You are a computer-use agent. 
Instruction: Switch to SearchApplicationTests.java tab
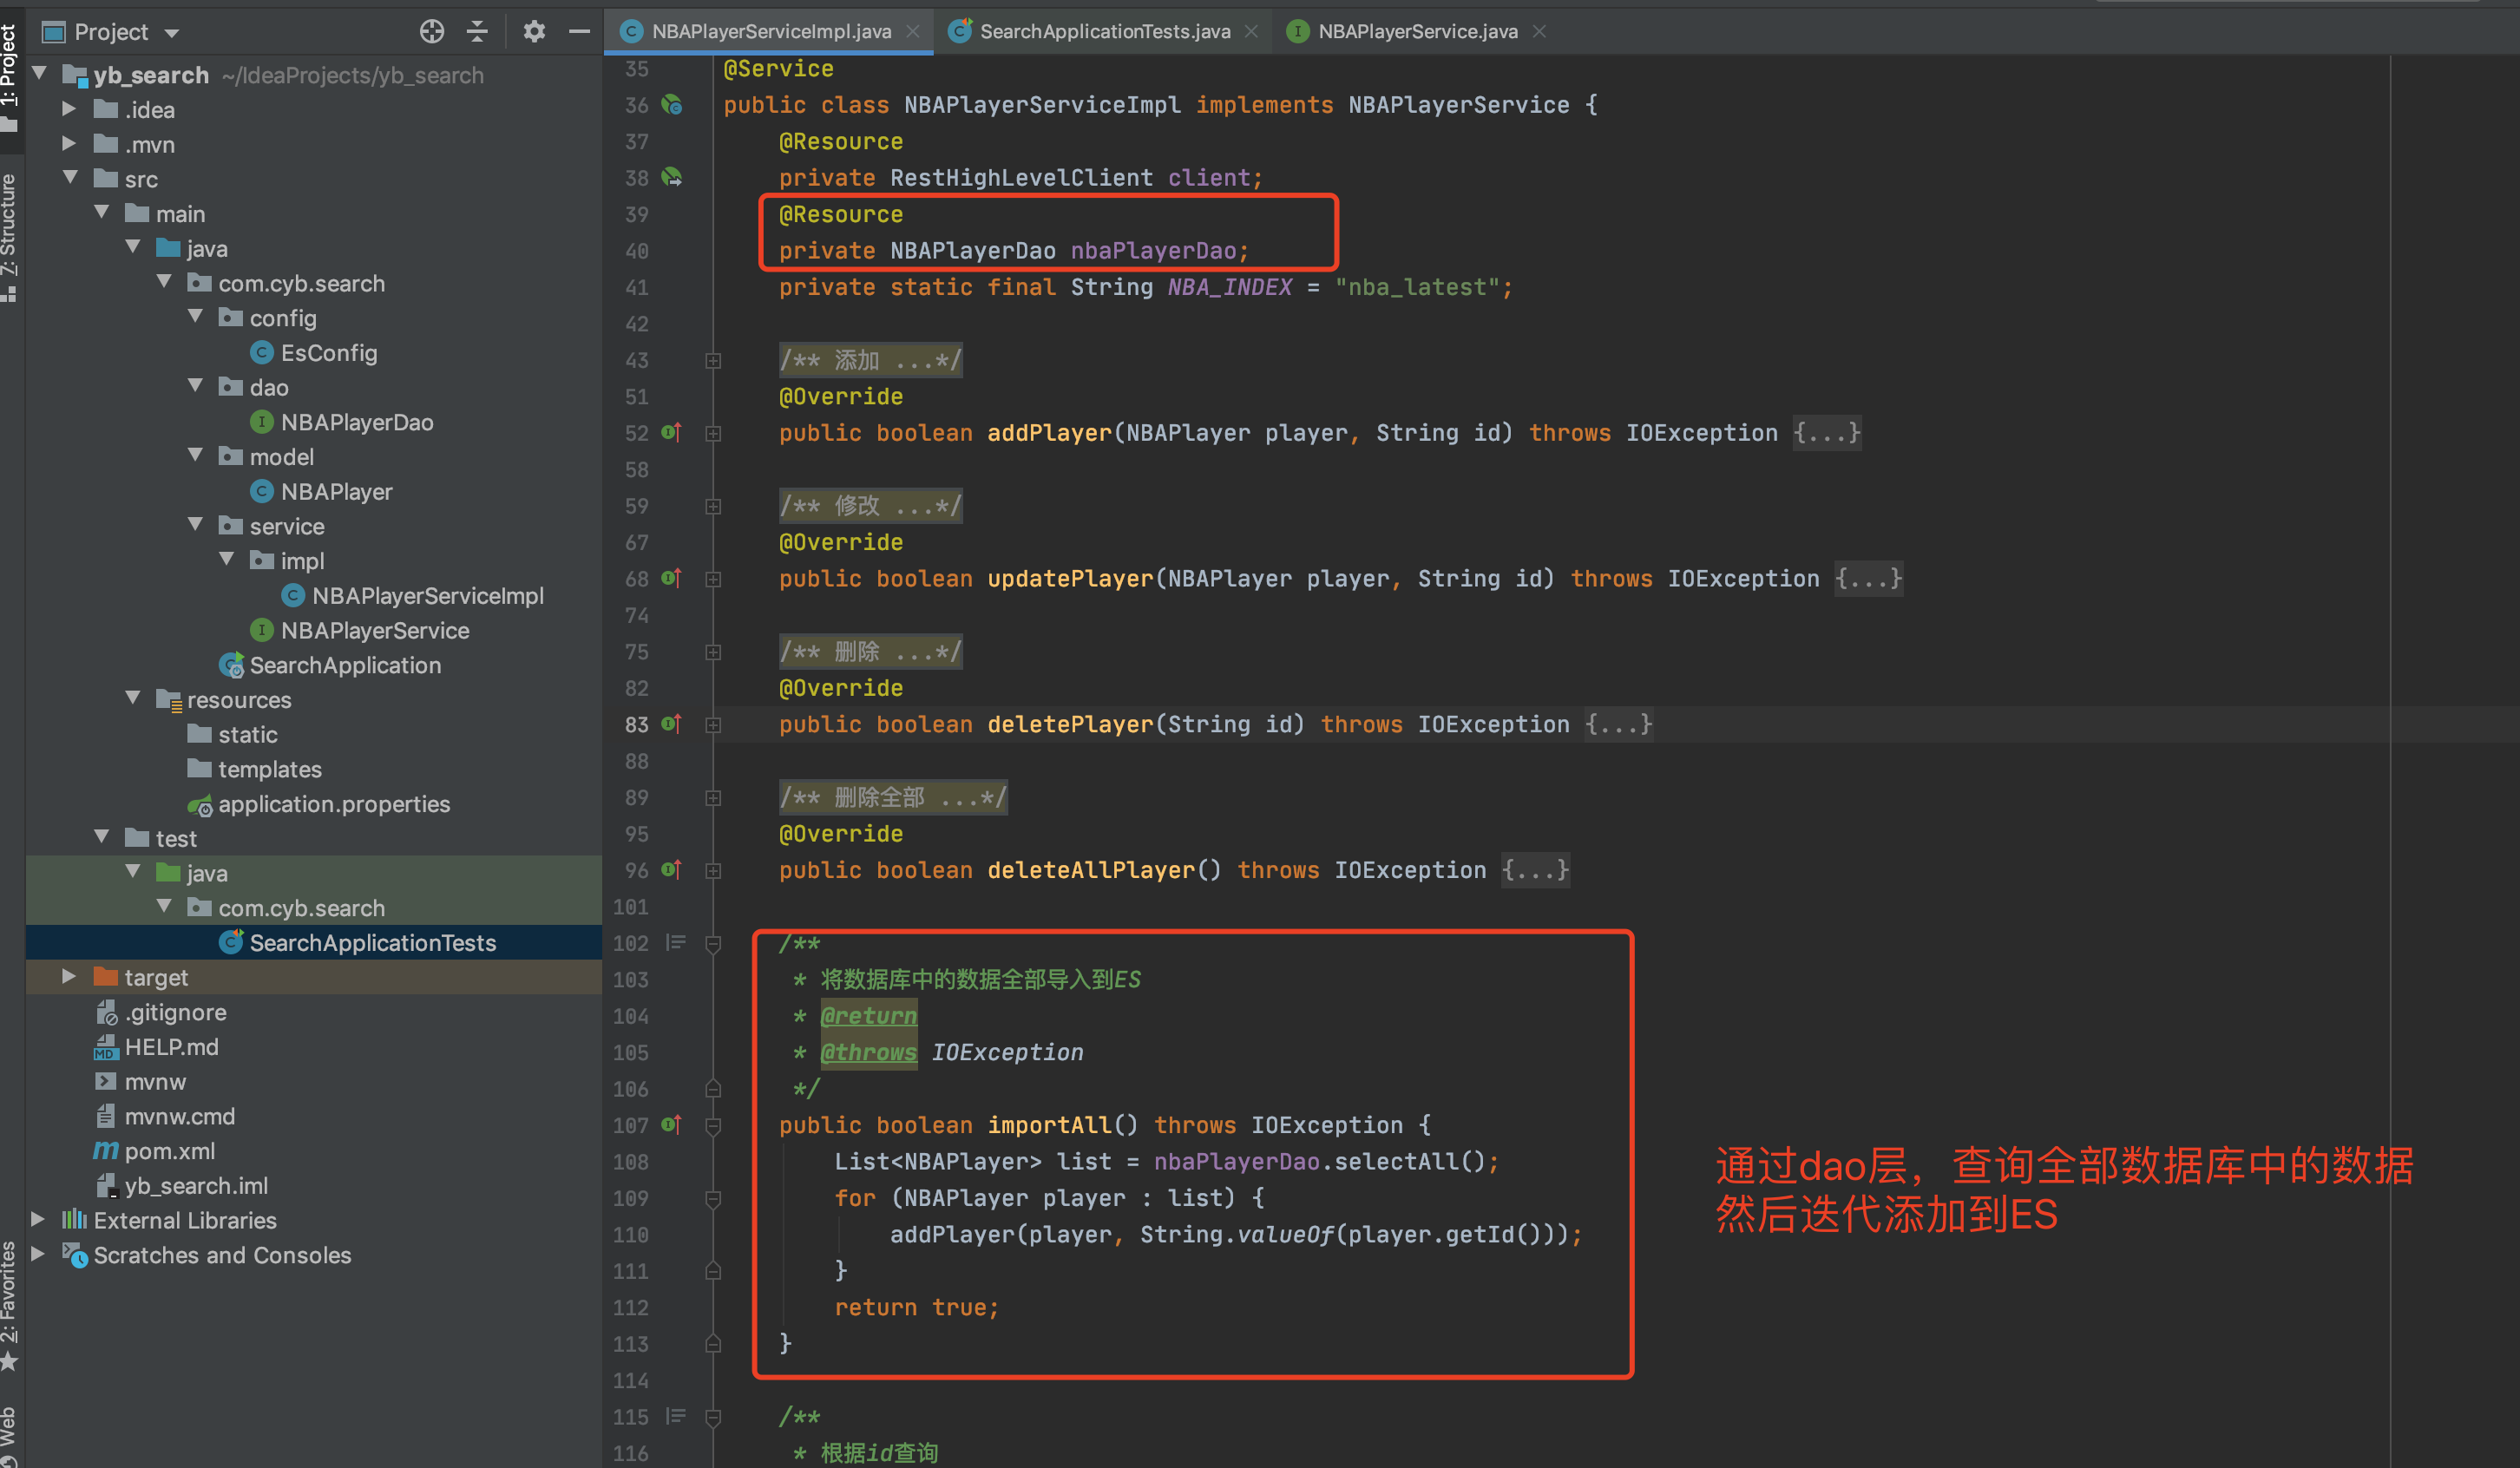click(1104, 32)
